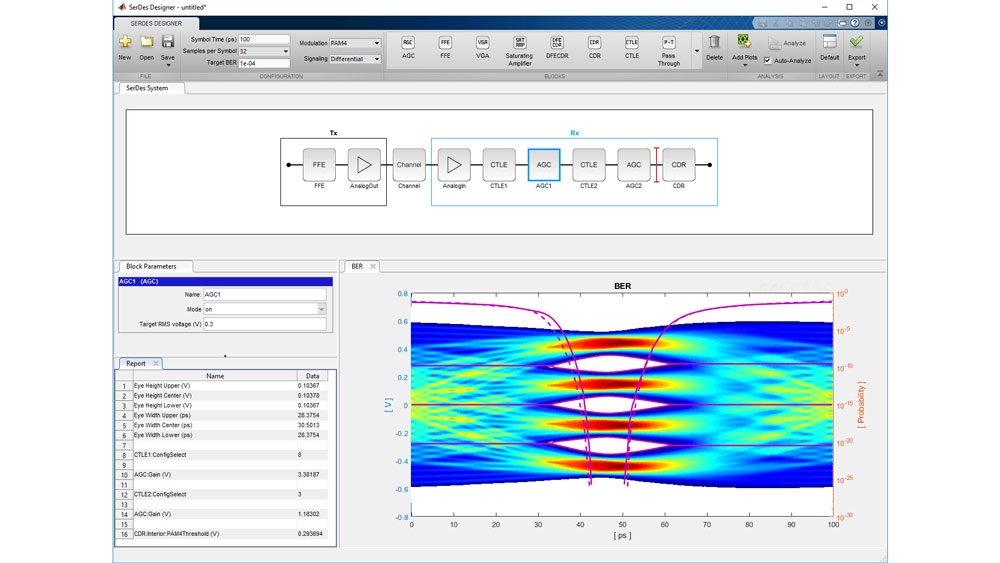Viewport: 1000px width, 563px height.
Task: Click the Delete block icon
Action: coord(714,48)
